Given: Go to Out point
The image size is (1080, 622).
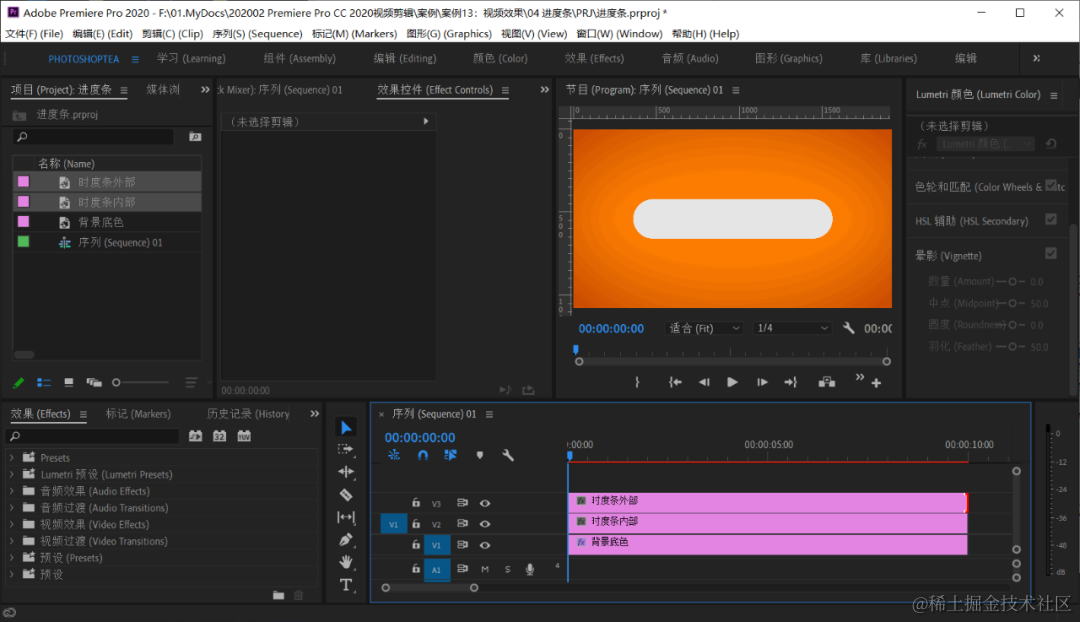Looking at the screenshot, I should [x=791, y=382].
